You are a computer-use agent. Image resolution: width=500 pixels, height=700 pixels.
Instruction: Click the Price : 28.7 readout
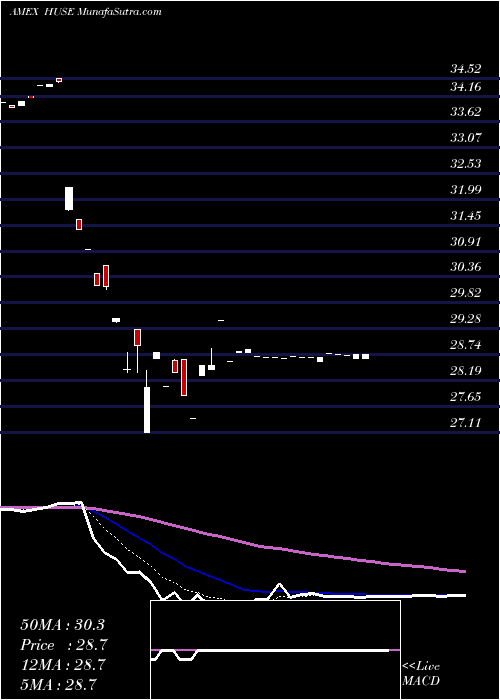coord(64,645)
